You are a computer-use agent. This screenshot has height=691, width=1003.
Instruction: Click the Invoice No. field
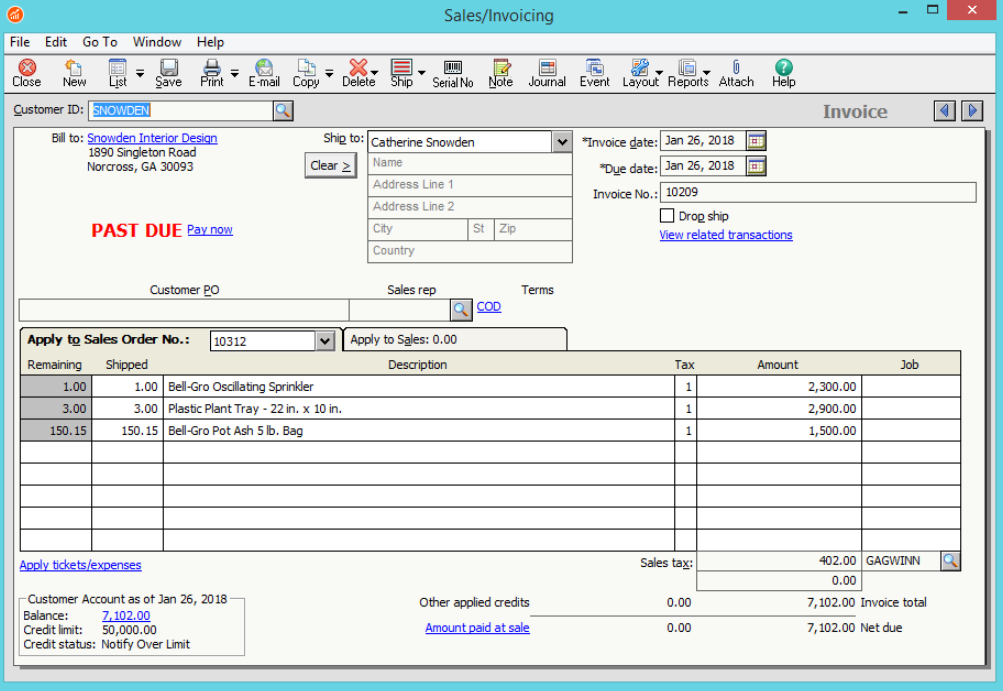[818, 192]
